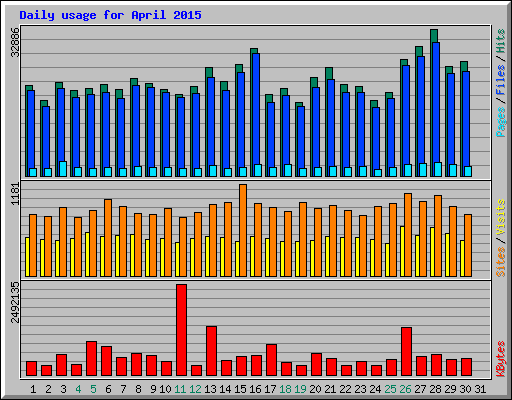Select day 10 on the date axis
The height and width of the screenshot is (400, 512).
pos(165,389)
